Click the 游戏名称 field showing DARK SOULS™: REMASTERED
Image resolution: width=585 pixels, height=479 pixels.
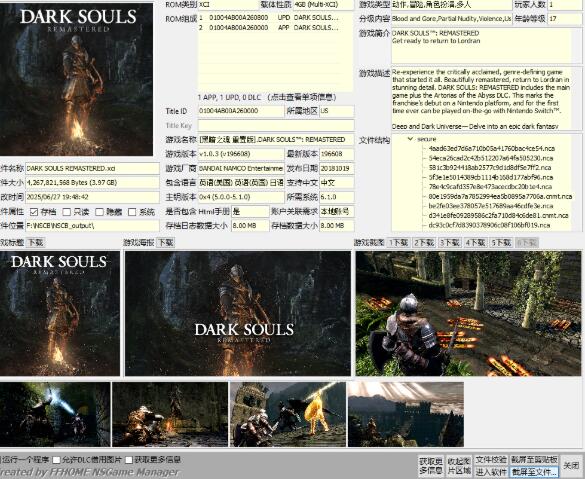(x=276, y=140)
